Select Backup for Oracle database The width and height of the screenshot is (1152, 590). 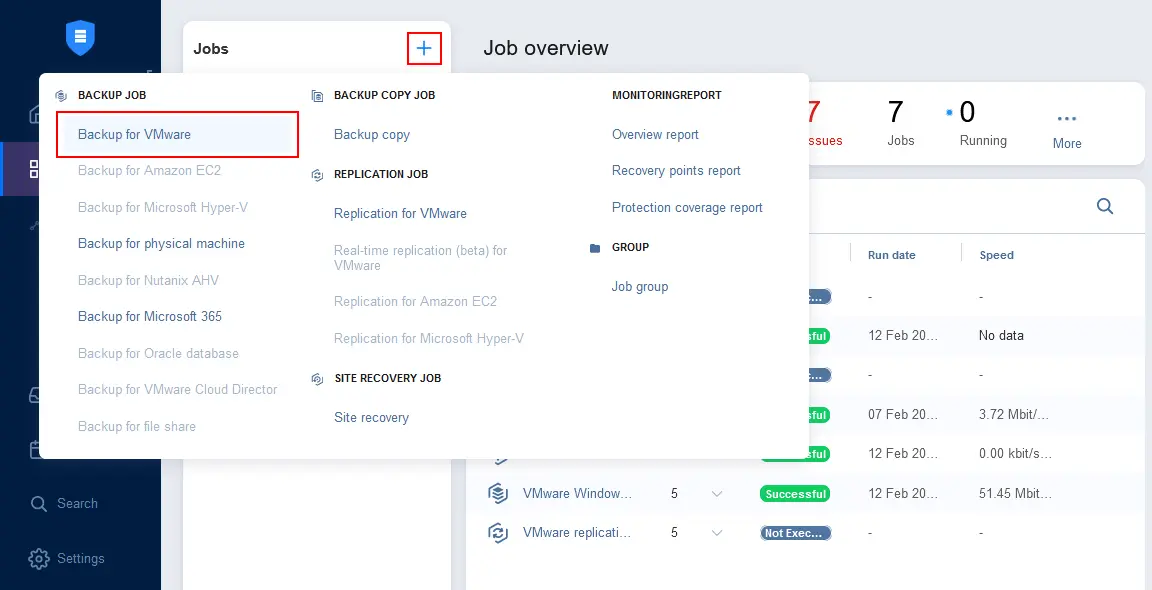pyautogui.click(x=158, y=353)
